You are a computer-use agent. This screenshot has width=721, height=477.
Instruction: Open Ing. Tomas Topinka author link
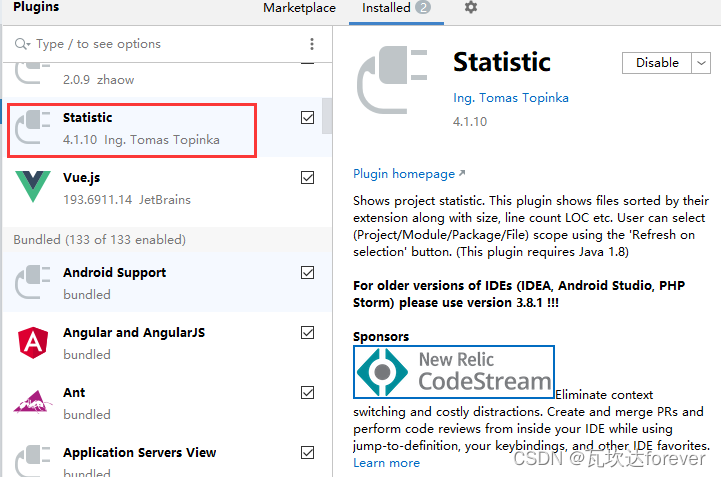click(x=511, y=98)
